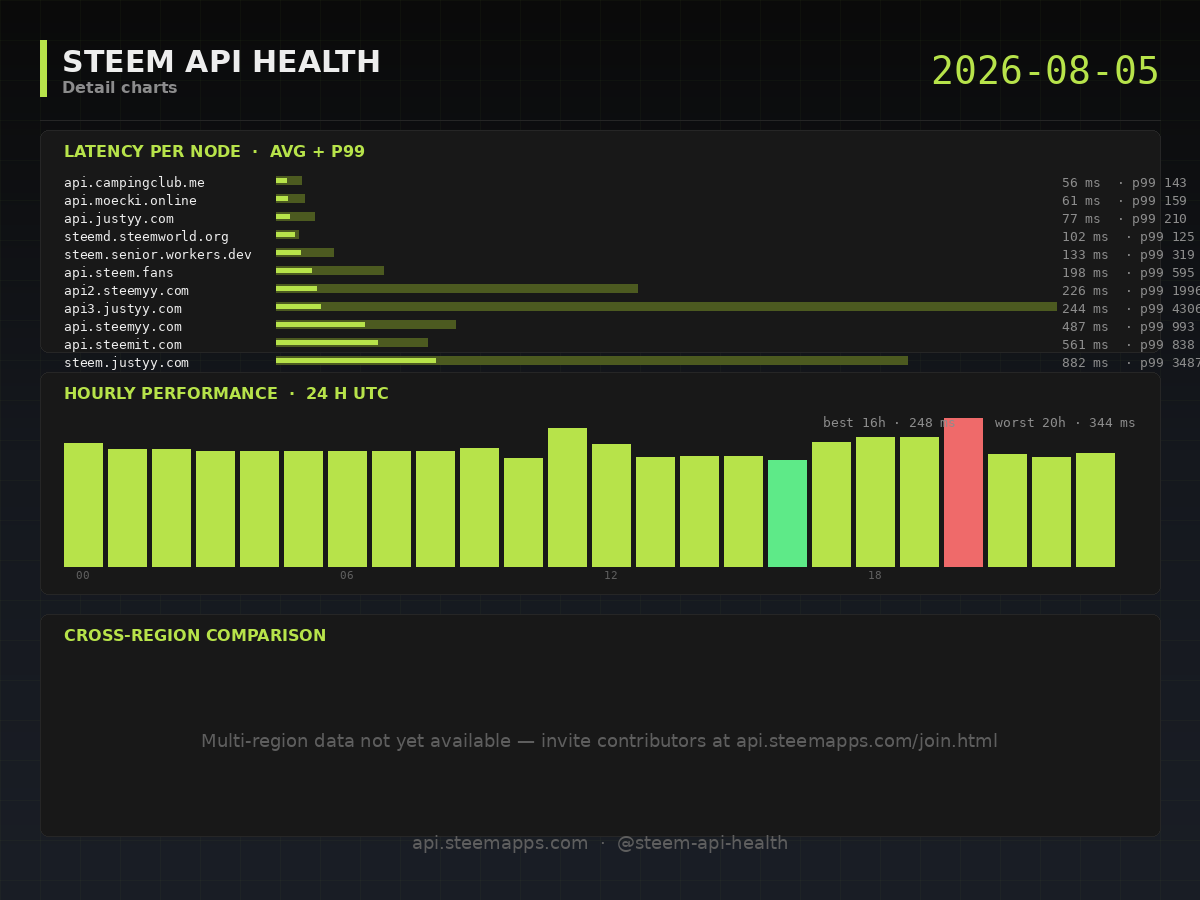The image size is (1200, 900).
Task: Select the api.steemapps.com footer credit
Action: click(600, 843)
